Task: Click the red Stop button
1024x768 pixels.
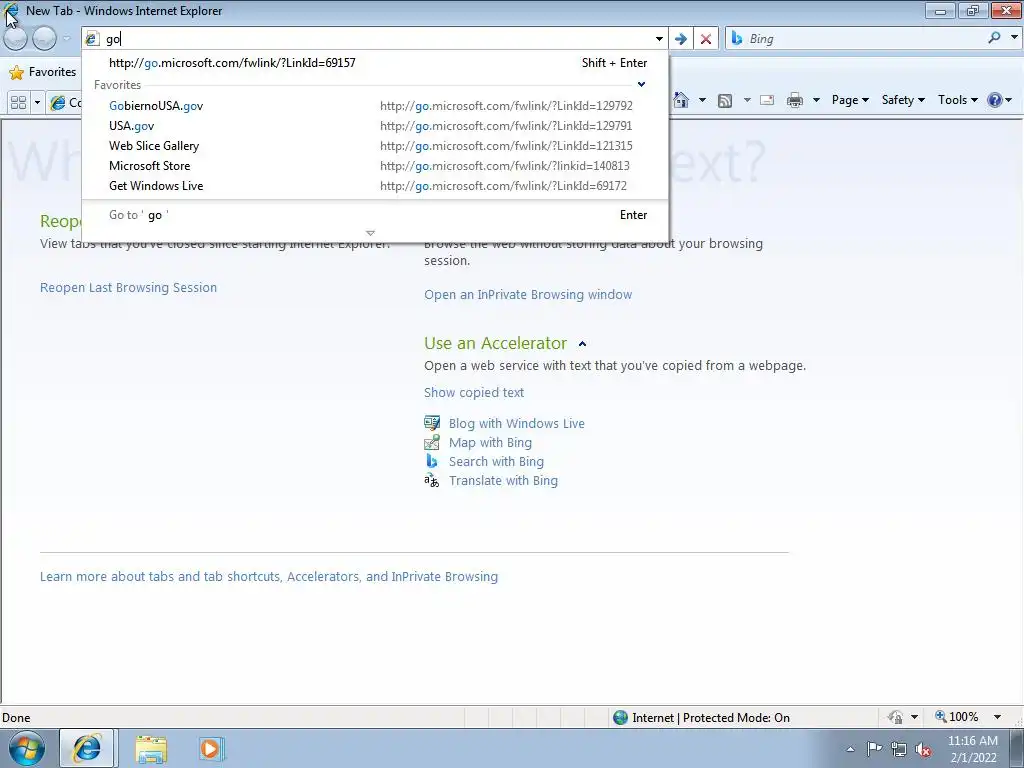Action: [706, 39]
